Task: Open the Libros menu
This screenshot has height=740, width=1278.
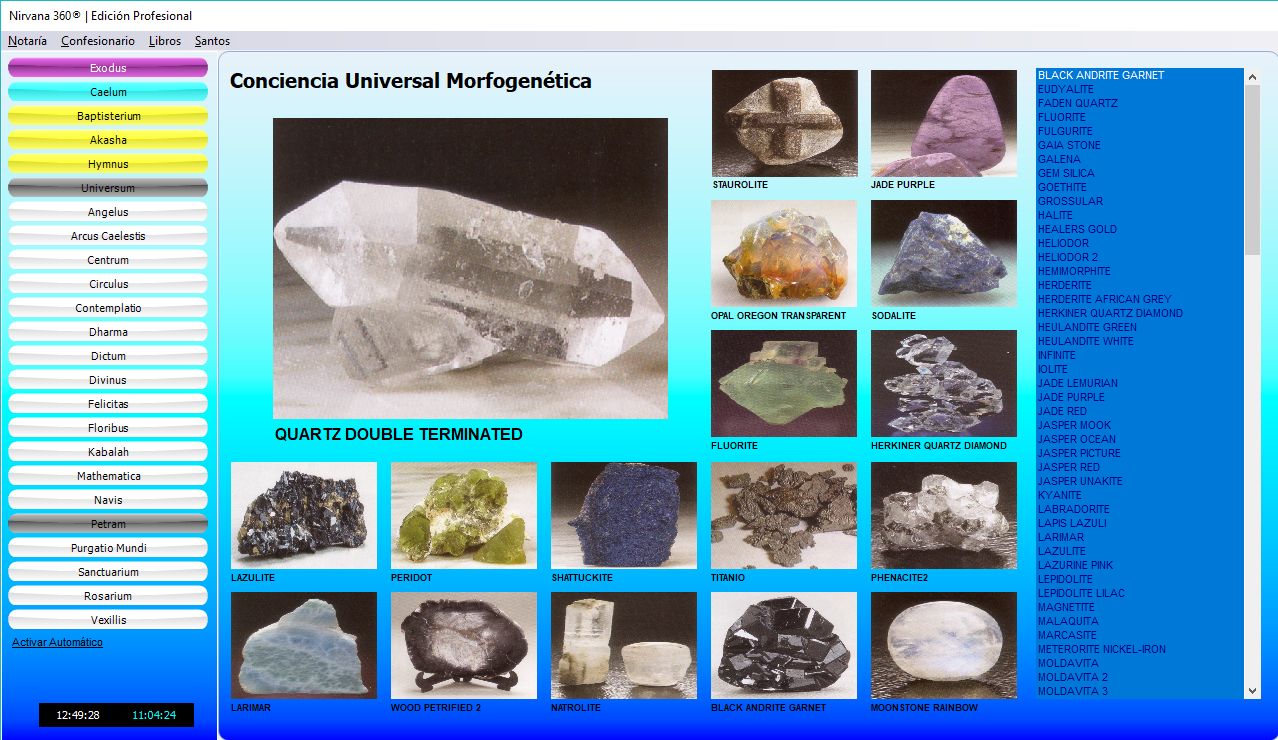Action: tap(165, 41)
